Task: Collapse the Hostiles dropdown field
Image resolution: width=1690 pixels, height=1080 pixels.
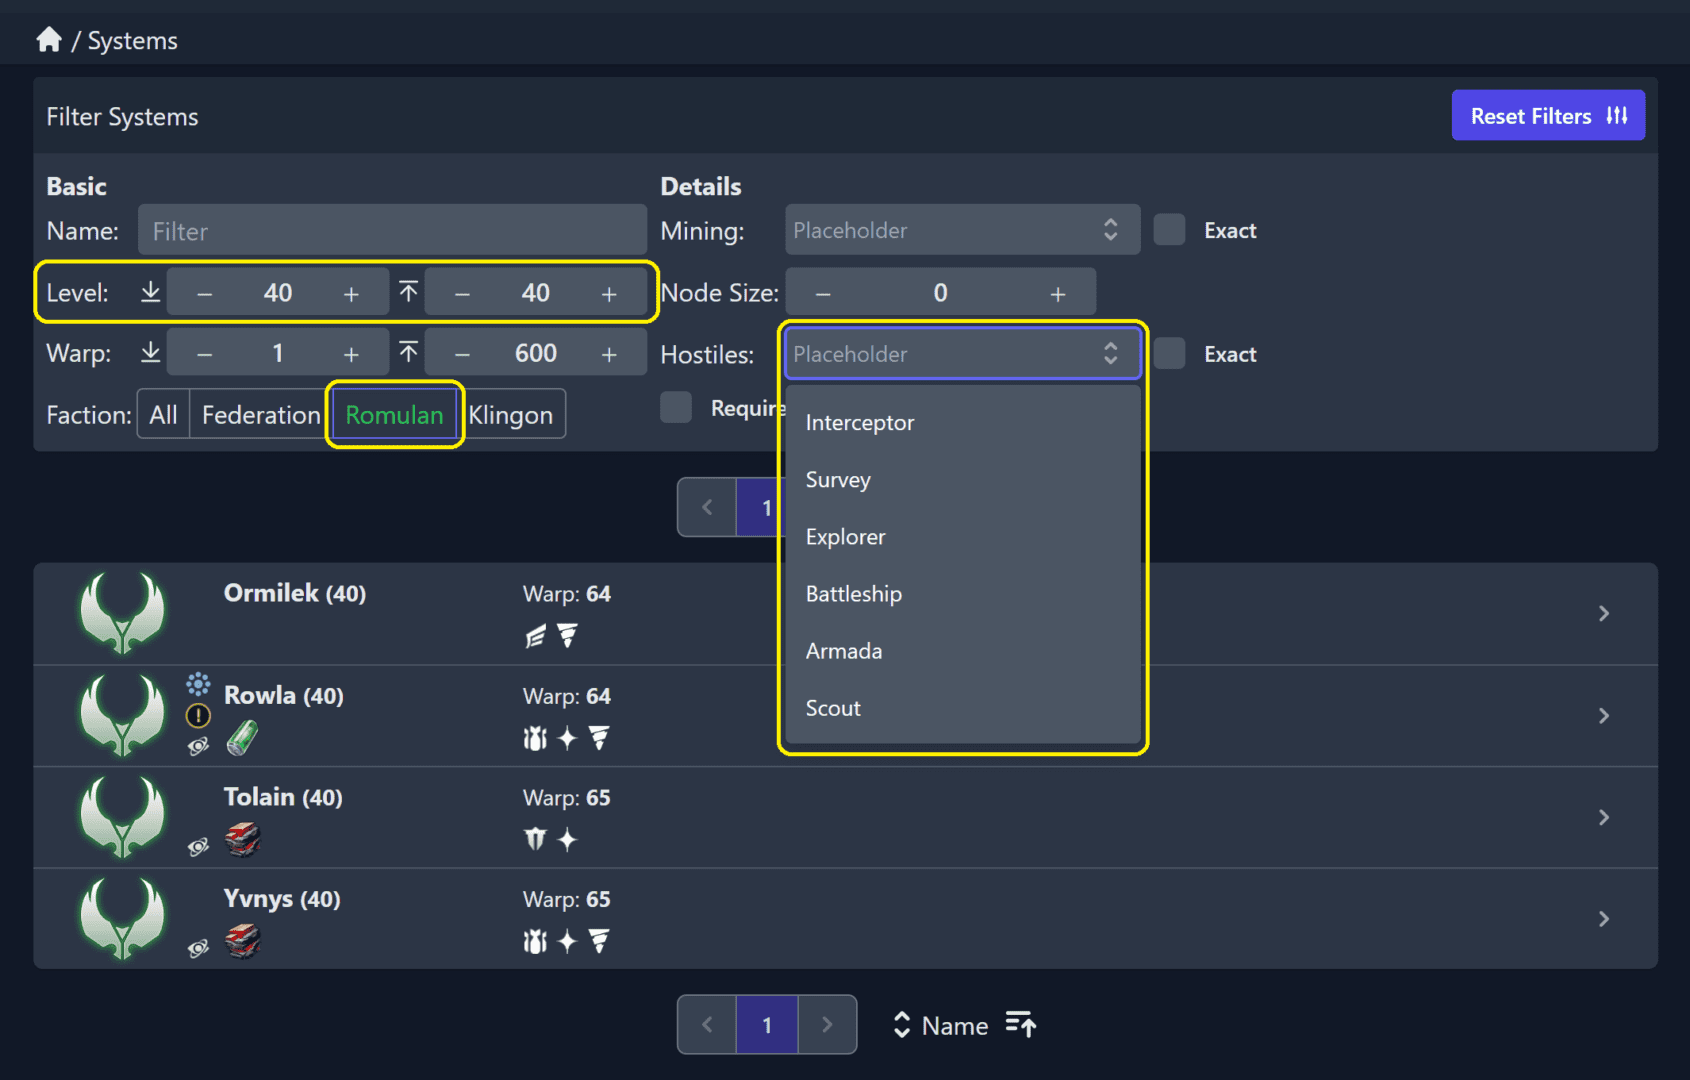Action: 961,354
